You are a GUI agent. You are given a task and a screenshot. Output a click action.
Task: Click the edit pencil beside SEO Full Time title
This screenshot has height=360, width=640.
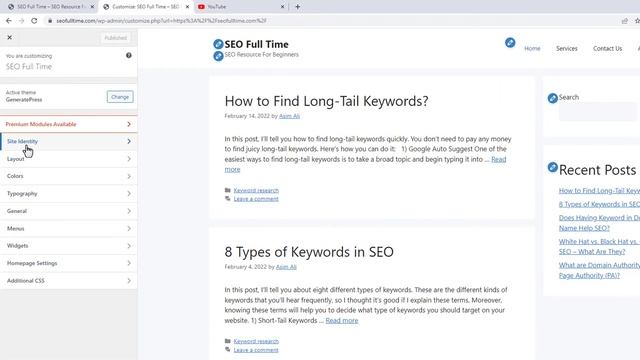click(x=218, y=44)
